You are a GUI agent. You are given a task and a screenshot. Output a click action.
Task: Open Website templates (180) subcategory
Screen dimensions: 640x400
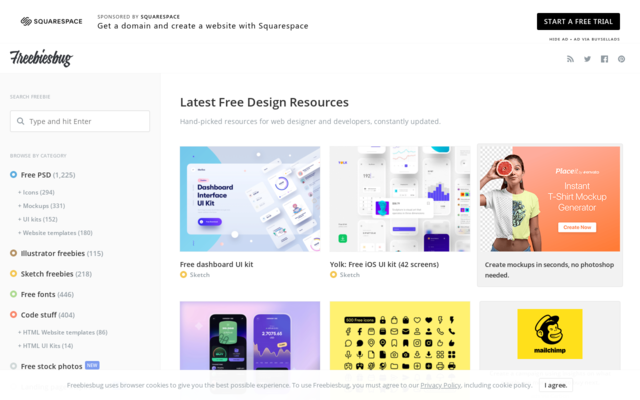pyautogui.click(x=55, y=233)
